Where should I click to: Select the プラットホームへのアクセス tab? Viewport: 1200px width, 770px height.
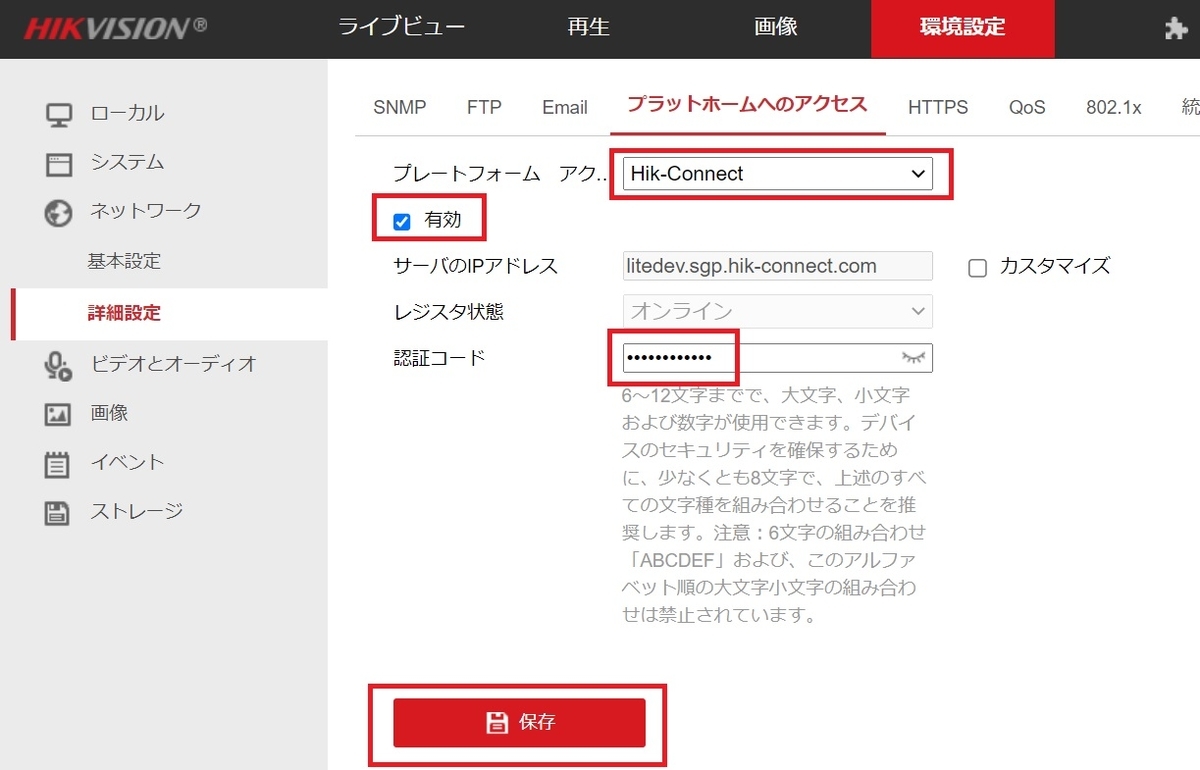point(747,105)
